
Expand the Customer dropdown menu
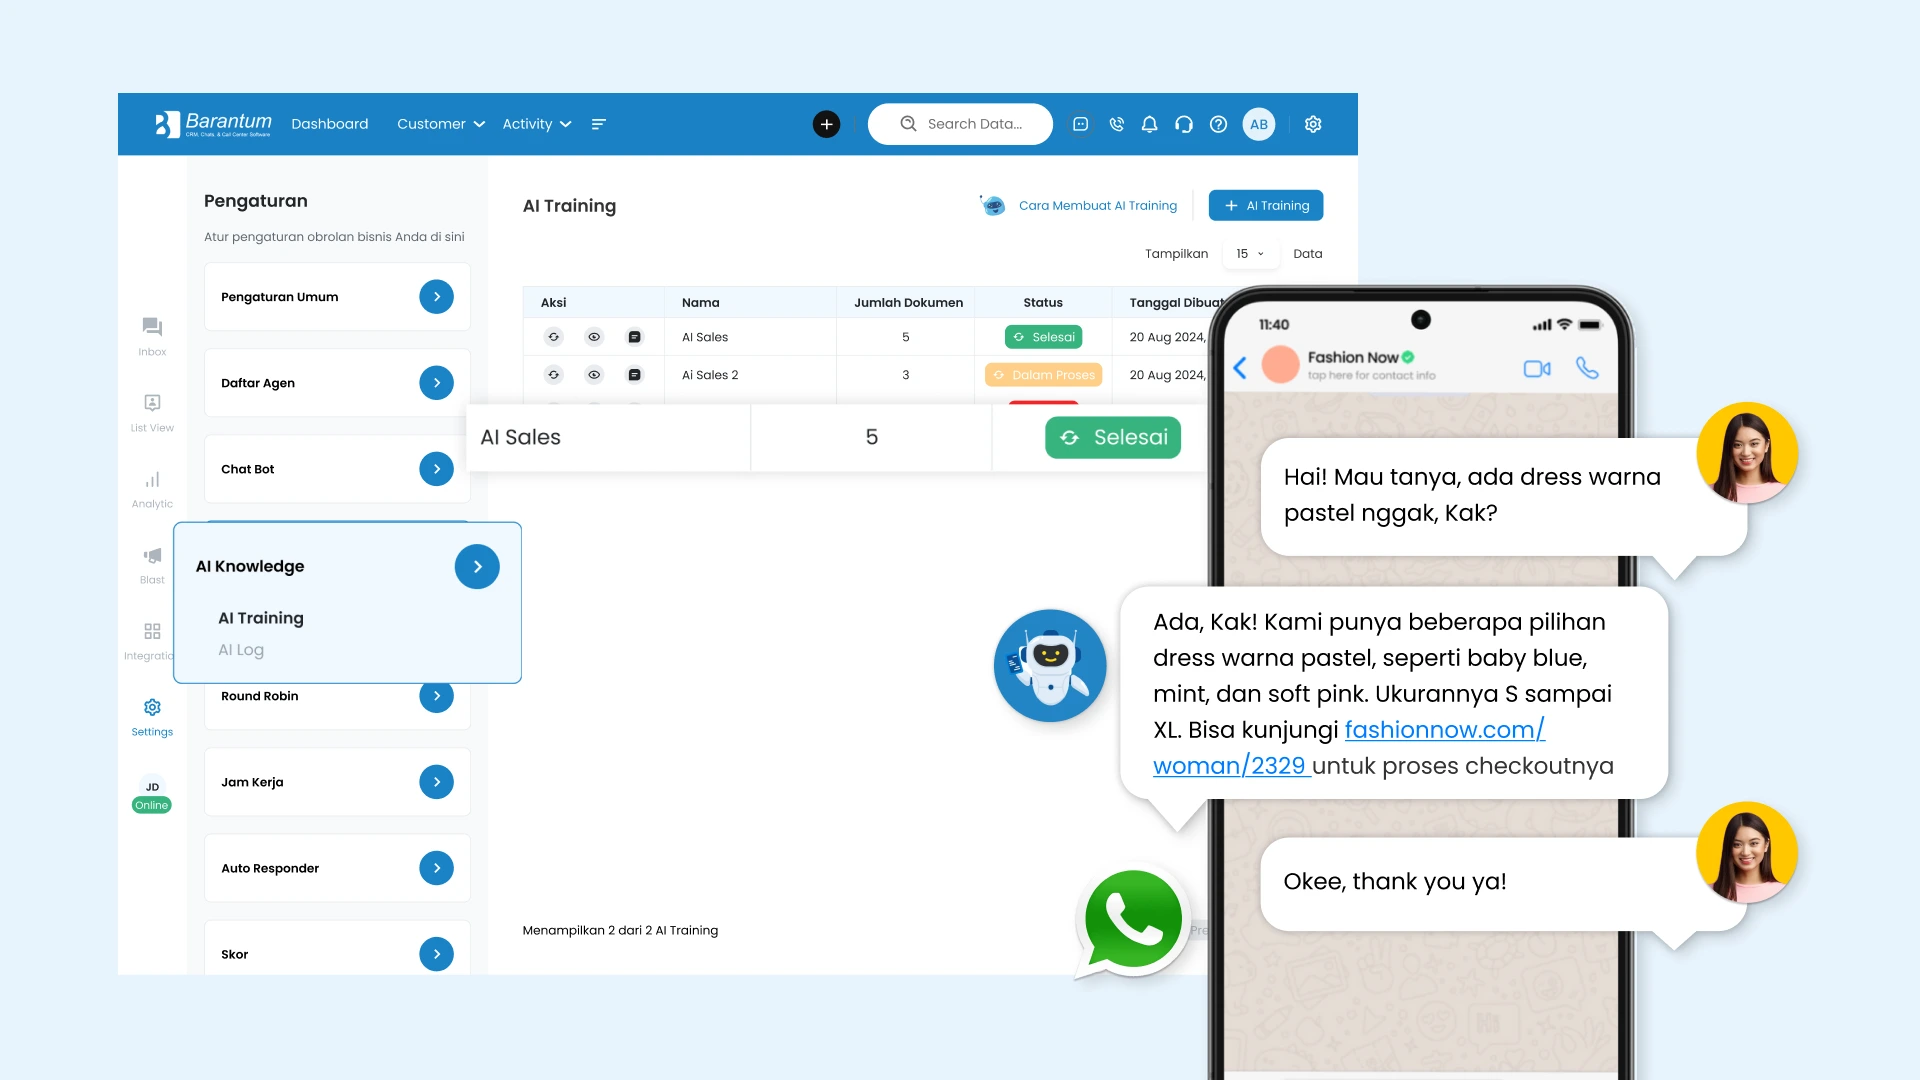click(x=439, y=124)
